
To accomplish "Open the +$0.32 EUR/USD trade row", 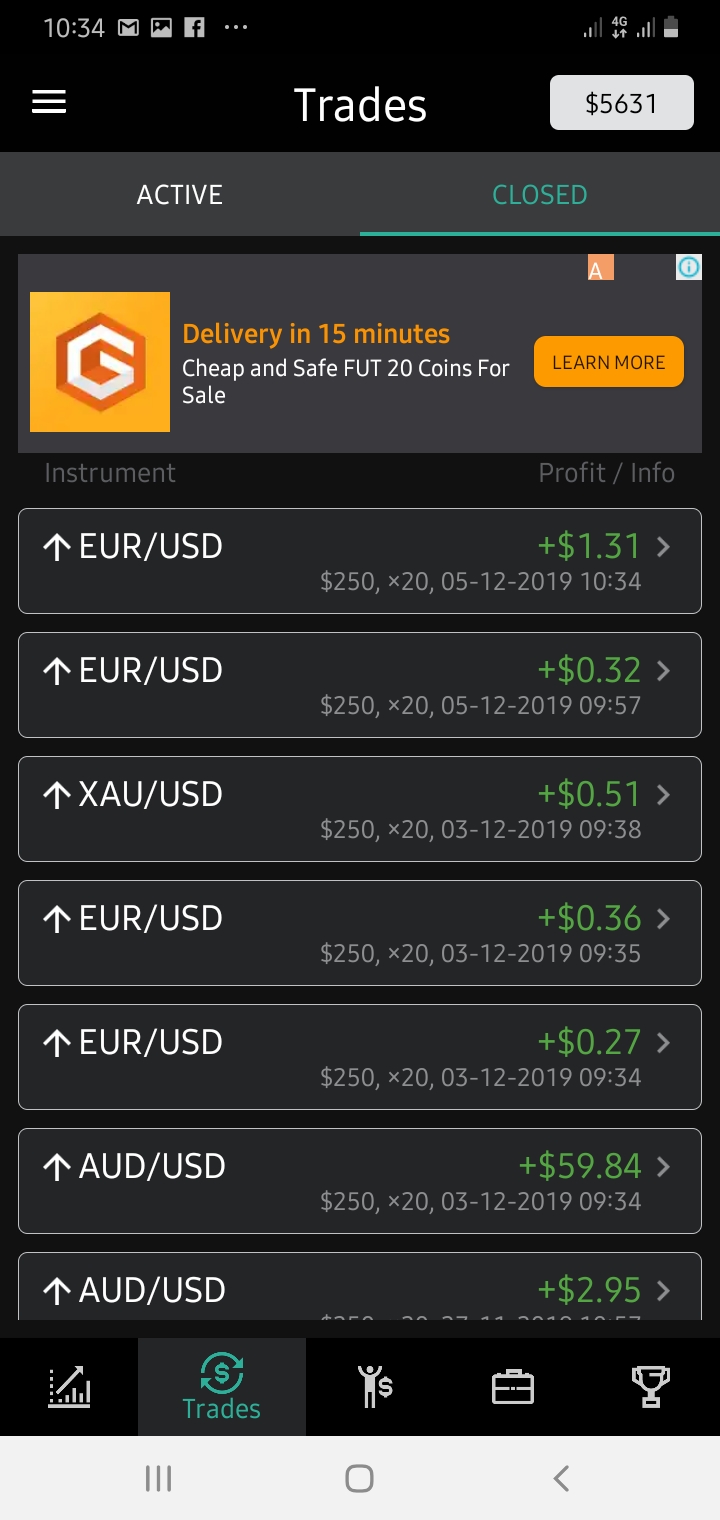I will [360, 685].
